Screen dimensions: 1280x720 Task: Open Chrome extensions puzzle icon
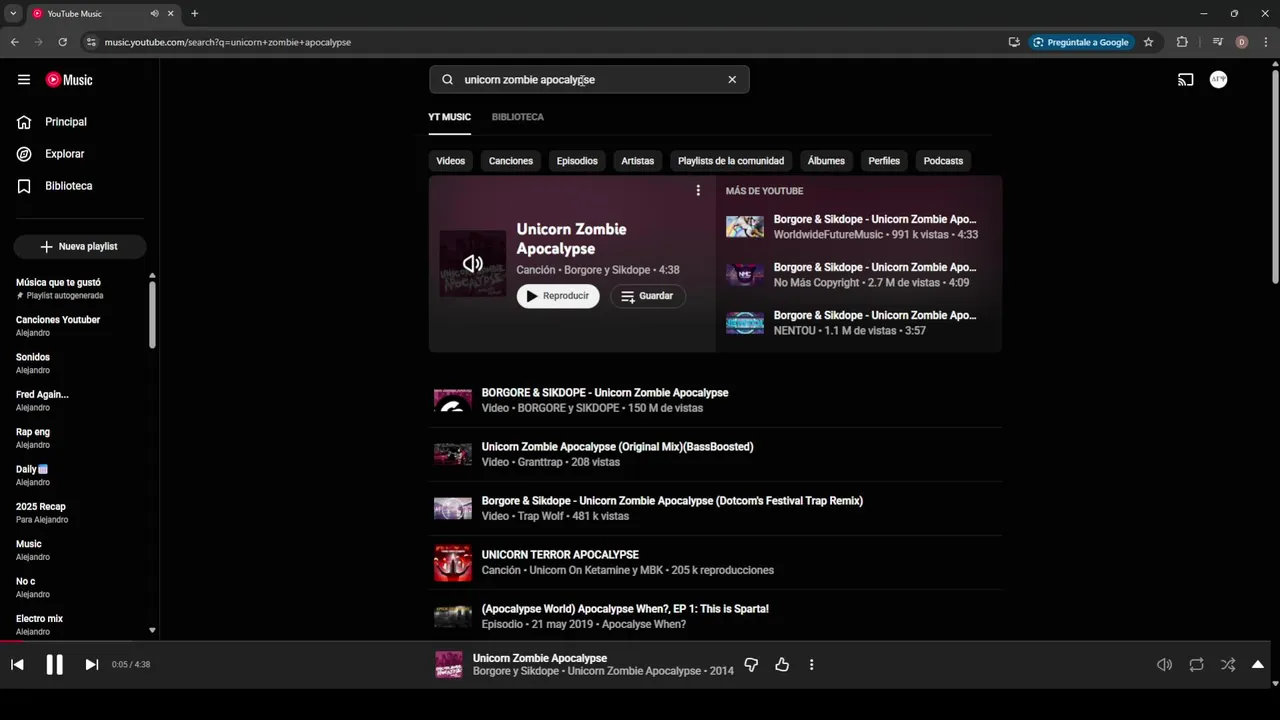point(1182,42)
